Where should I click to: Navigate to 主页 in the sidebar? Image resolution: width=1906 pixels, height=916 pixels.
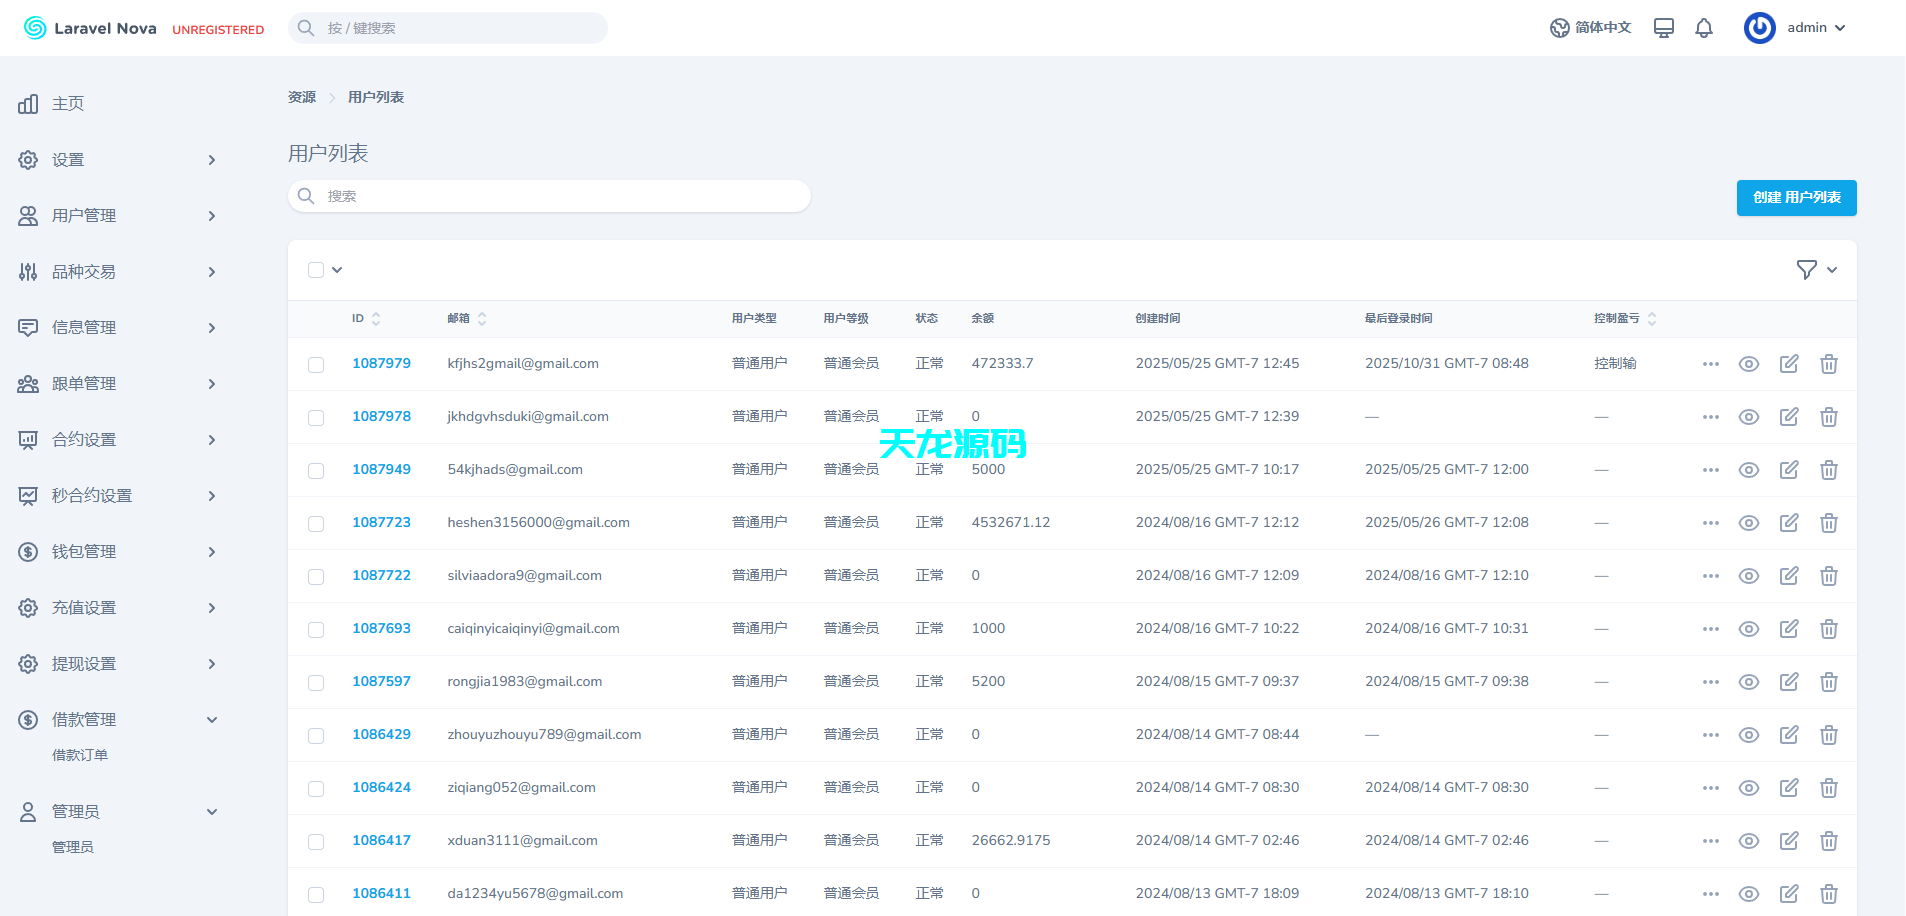tap(67, 103)
